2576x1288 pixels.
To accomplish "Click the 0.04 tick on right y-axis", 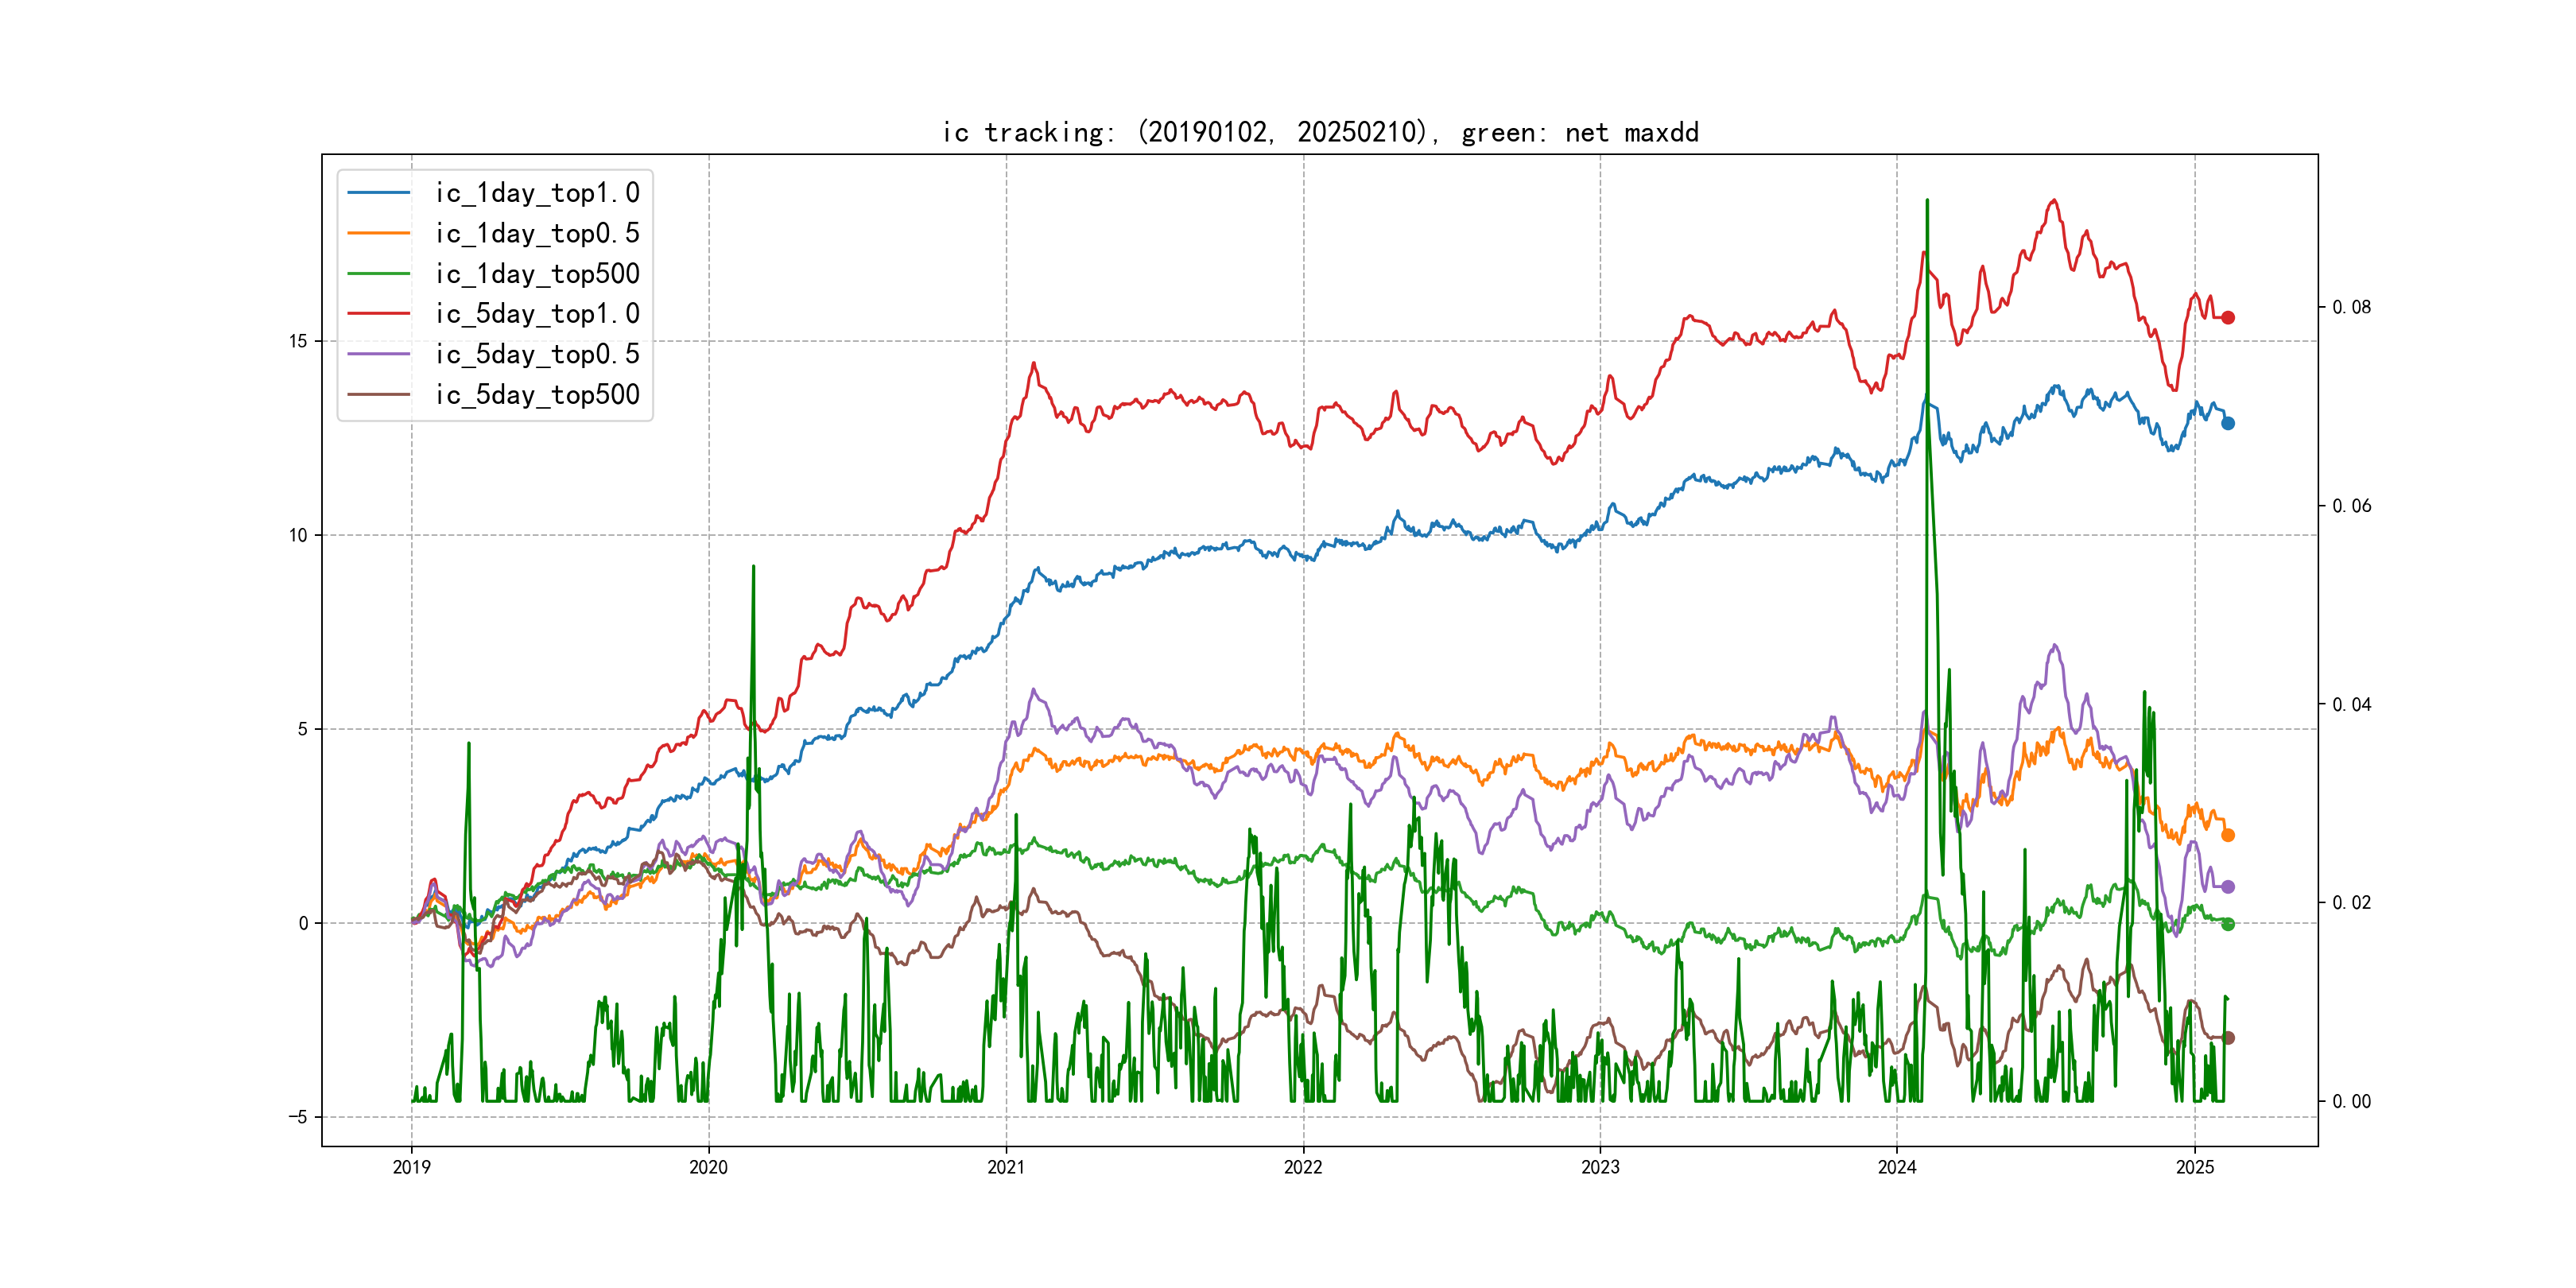I will pos(2351,705).
